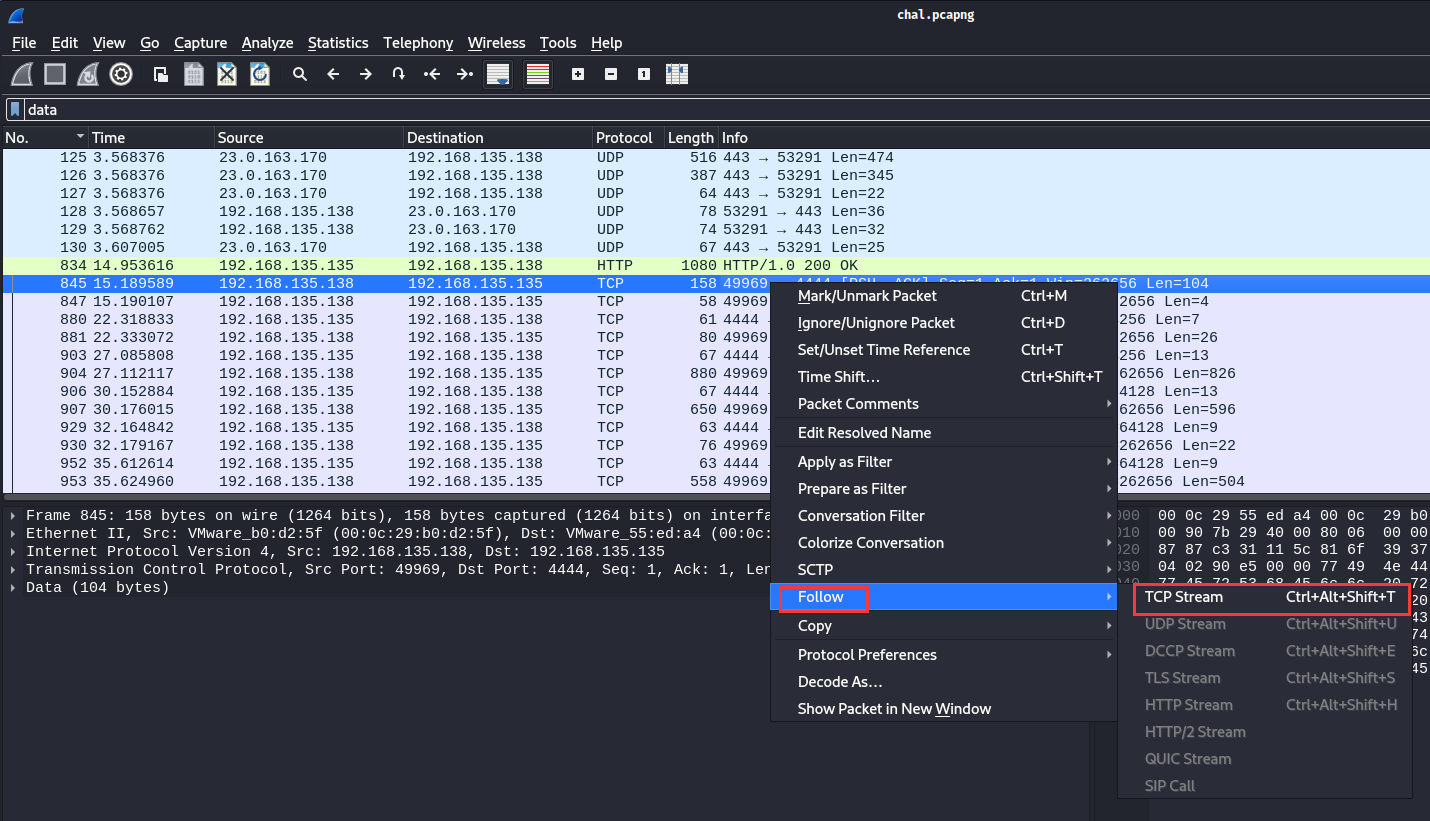The height and width of the screenshot is (821, 1430).
Task: Open a capture file
Action: [160, 74]
